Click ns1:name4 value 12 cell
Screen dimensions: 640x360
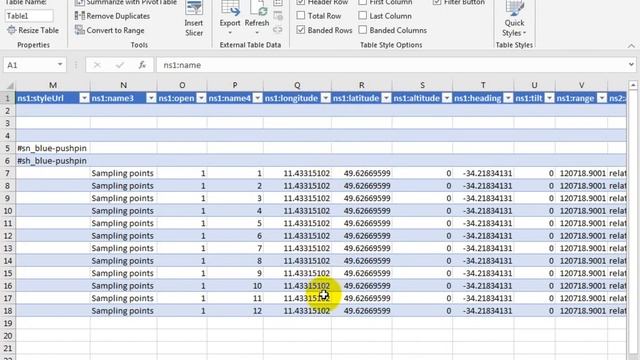[235, 311]
